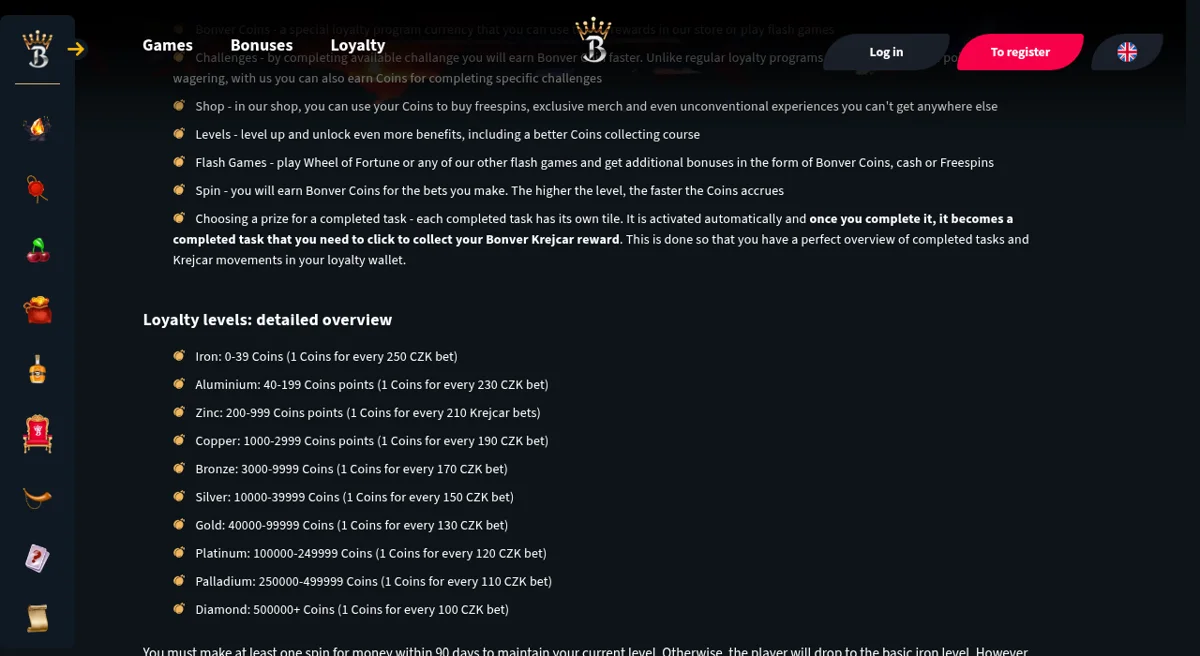Viewport: 1200px width, 656px height.
Task: Click the Log in button
Action: click(886, 52)
